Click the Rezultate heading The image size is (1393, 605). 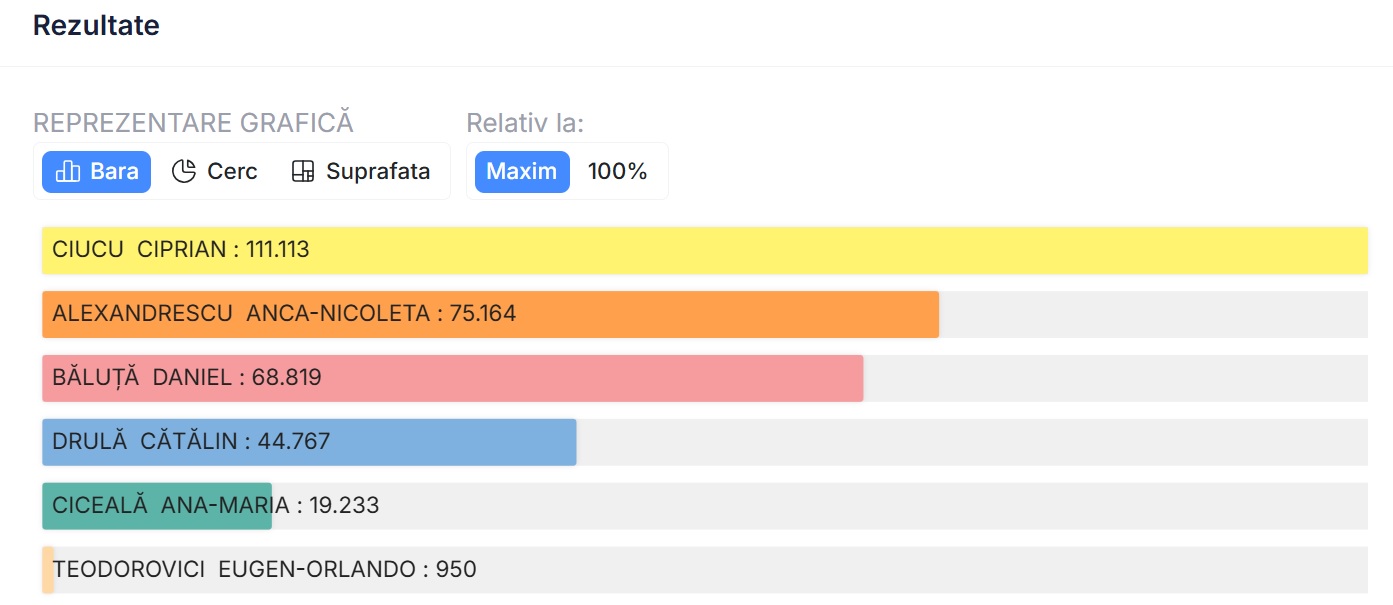point(96,26)
